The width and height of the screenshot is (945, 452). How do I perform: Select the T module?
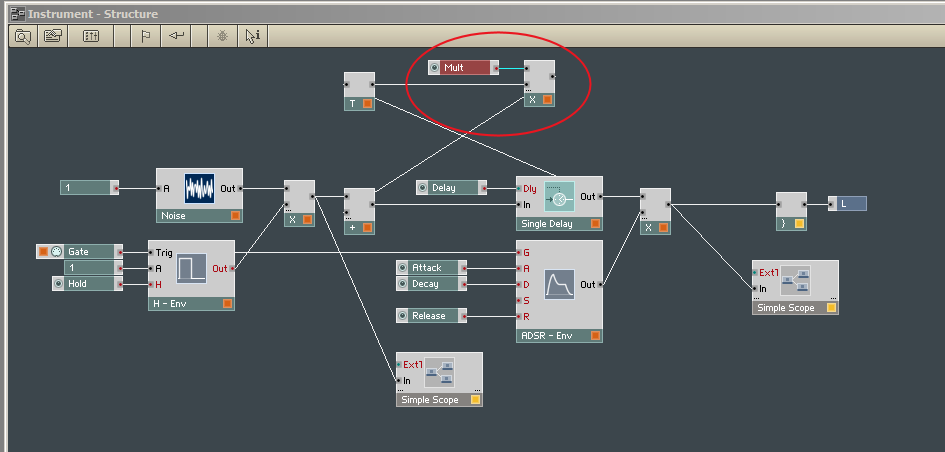pyautogui.click(x=359, y=92)
